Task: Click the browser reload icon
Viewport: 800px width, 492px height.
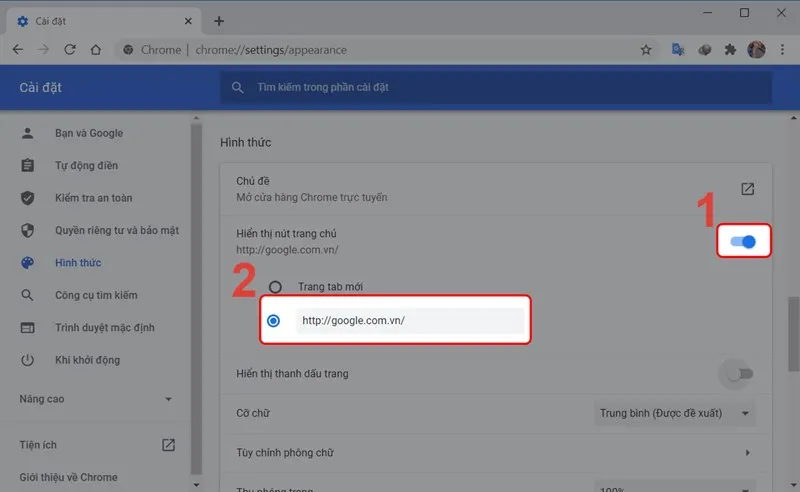Action: tap(69, 49)
